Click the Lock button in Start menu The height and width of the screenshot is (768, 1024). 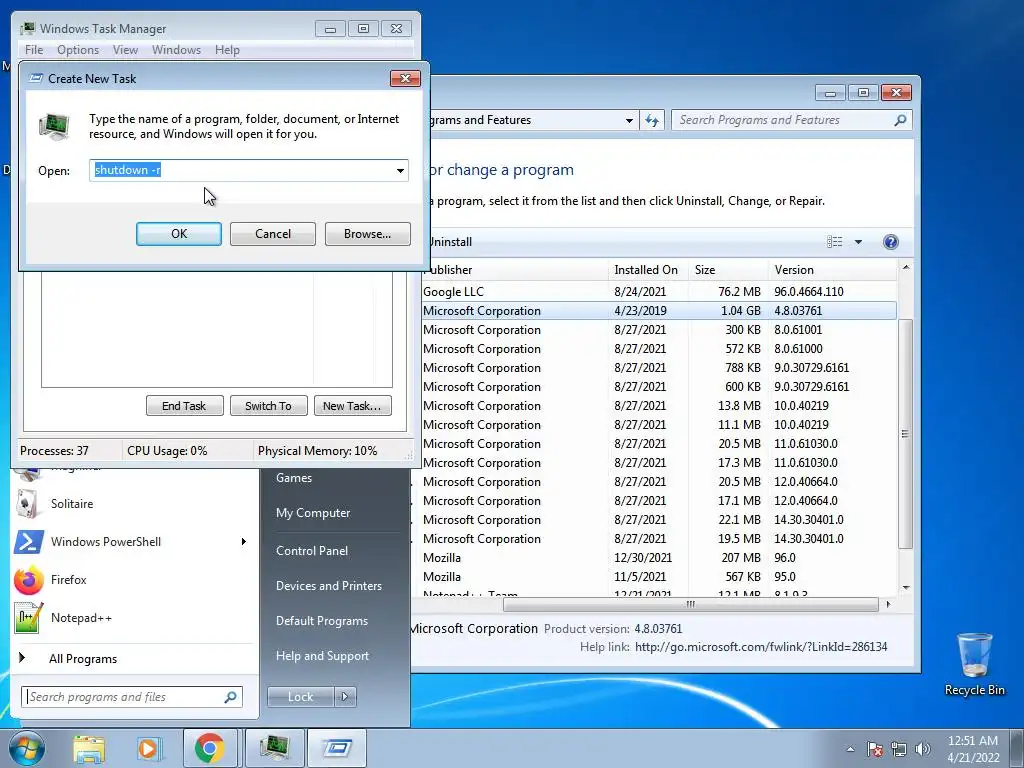tap(300, 697)
